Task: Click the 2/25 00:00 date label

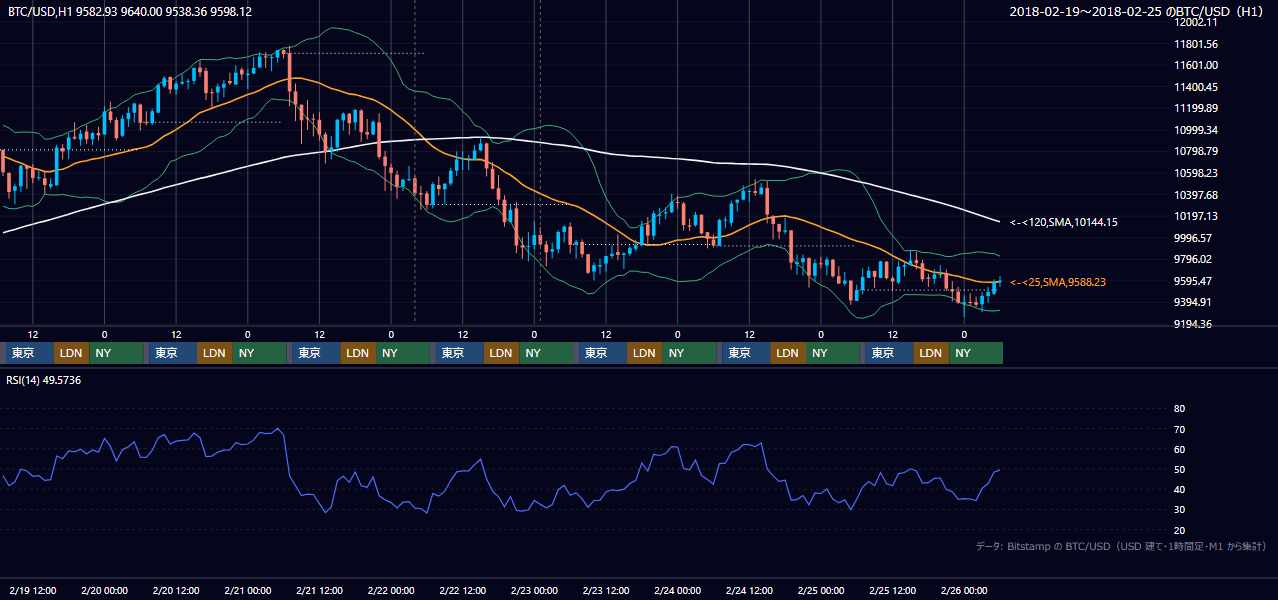Action: [x=821, y=590]
